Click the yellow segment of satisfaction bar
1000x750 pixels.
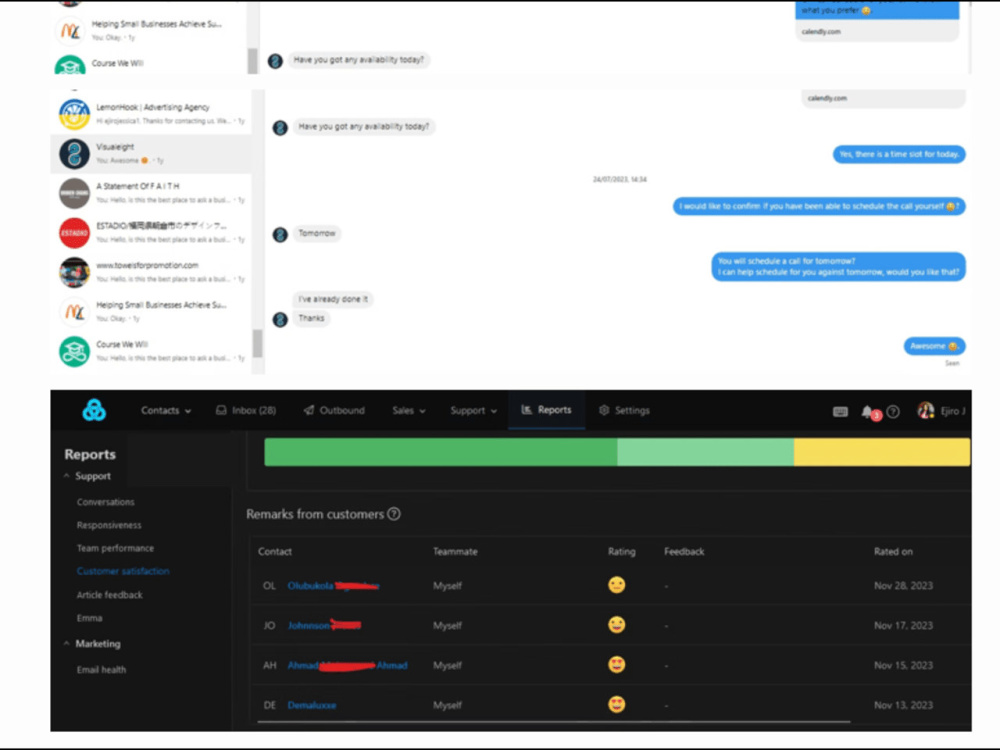click(882, 452)
